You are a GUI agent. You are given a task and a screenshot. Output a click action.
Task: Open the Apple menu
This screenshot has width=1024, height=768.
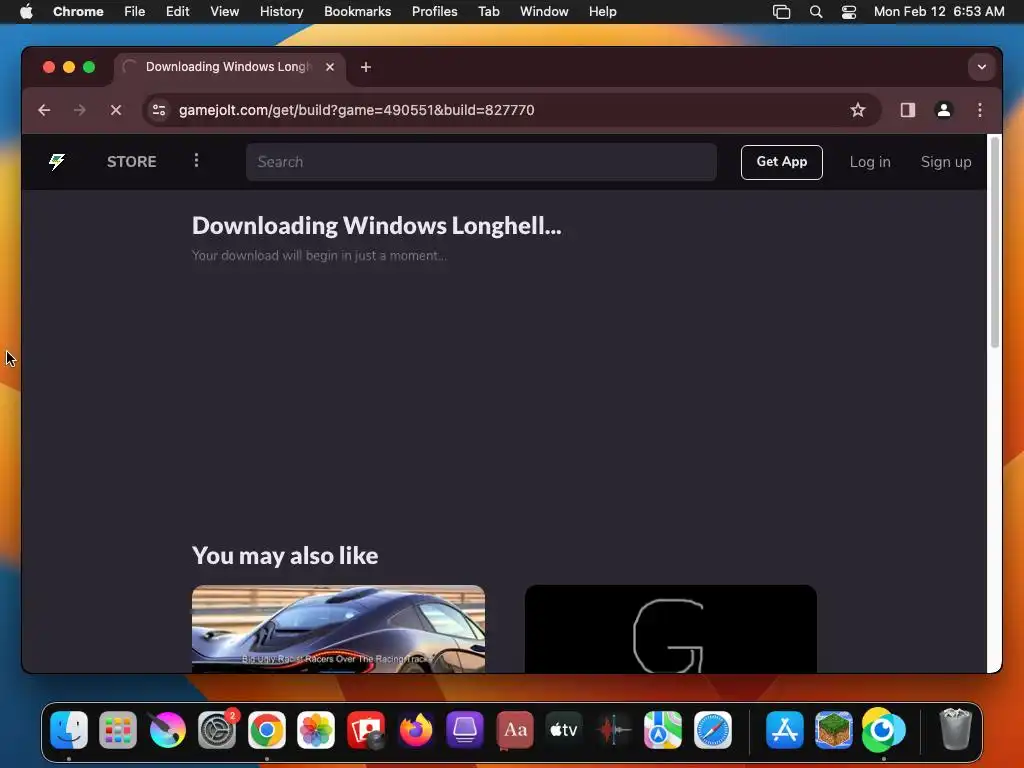(26, 12)
